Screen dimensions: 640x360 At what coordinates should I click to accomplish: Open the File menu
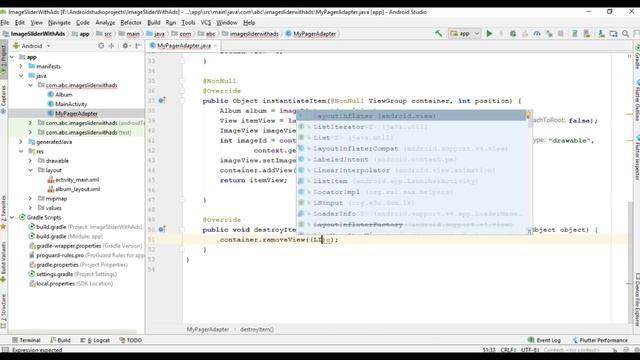5,22
